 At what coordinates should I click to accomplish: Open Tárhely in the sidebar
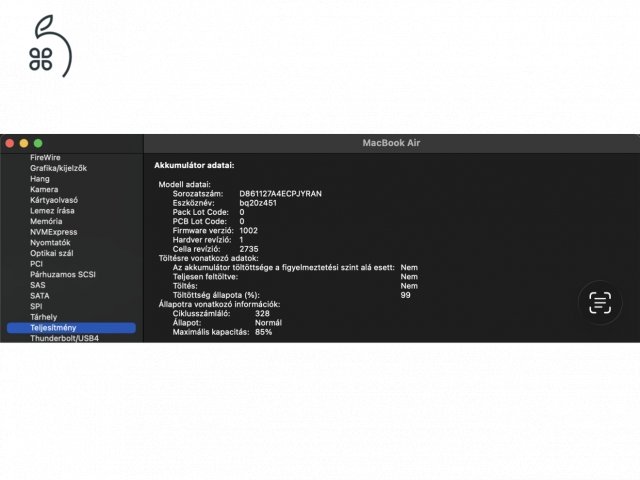[x=44, y=317]
